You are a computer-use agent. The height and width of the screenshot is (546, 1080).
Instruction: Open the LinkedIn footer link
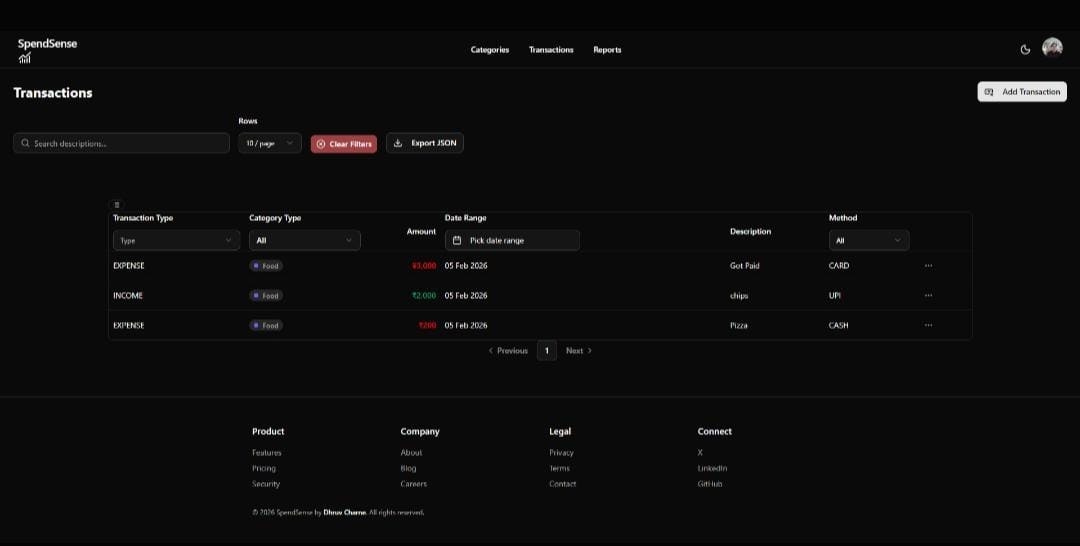click(712, 468)
